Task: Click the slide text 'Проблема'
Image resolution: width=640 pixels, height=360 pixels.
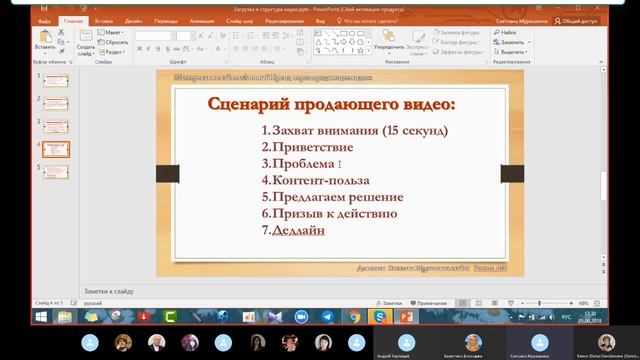Action: (x=303, y=164)
